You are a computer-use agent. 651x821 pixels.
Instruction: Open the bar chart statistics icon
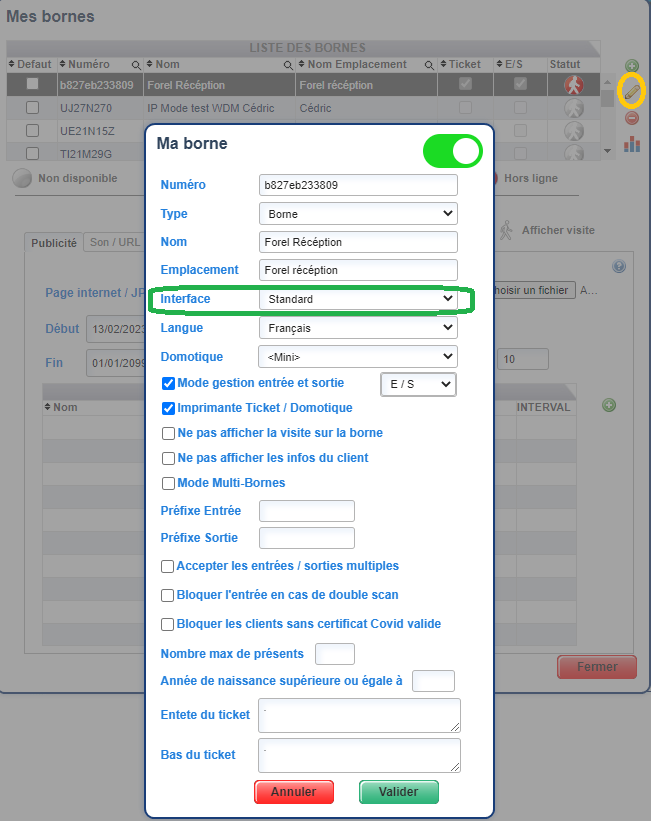[x=631, y=144]
